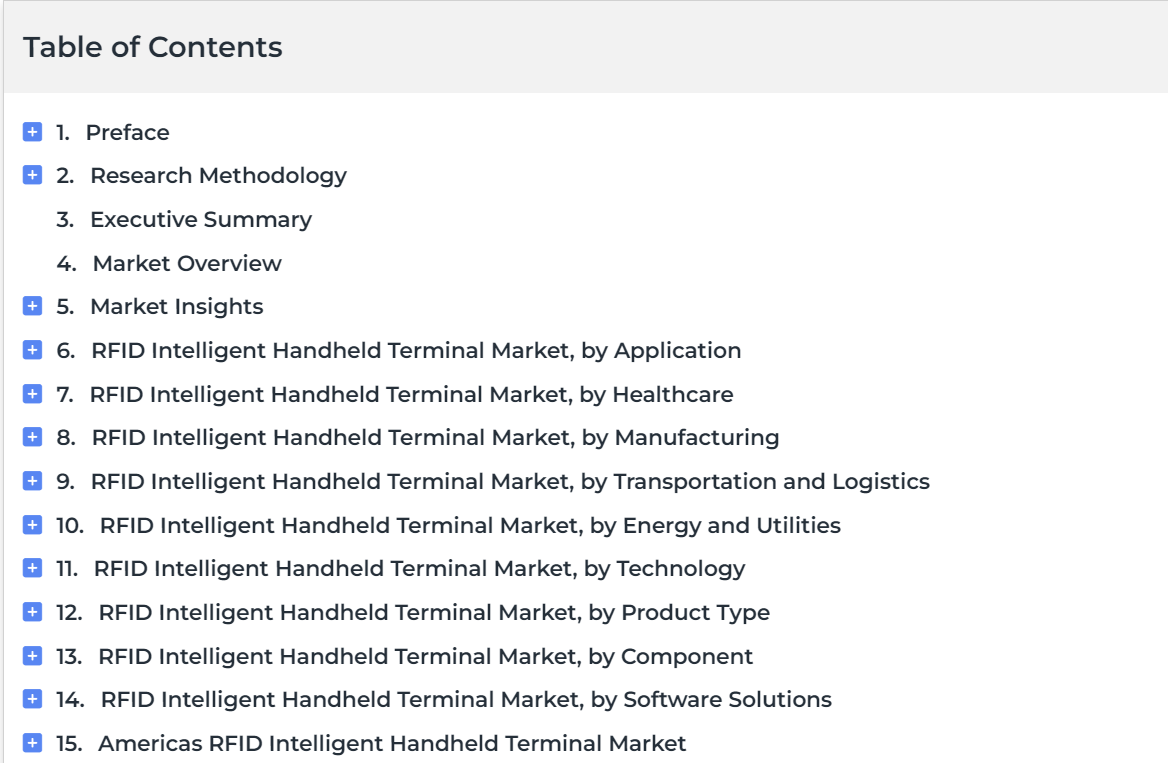Open the Market Overview entry
The height and width of the screenshot is (763, 1168).
[x=187, y=263]
